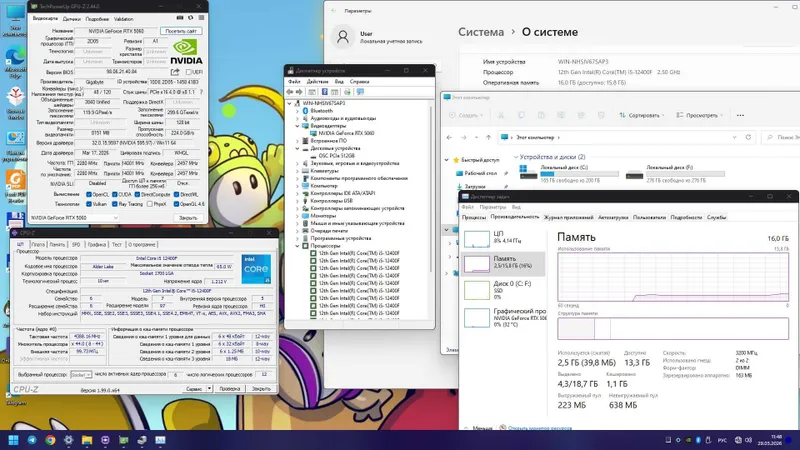
Task: Open the GPU-Z hamburger menu icon
Action: pos(202,18)
